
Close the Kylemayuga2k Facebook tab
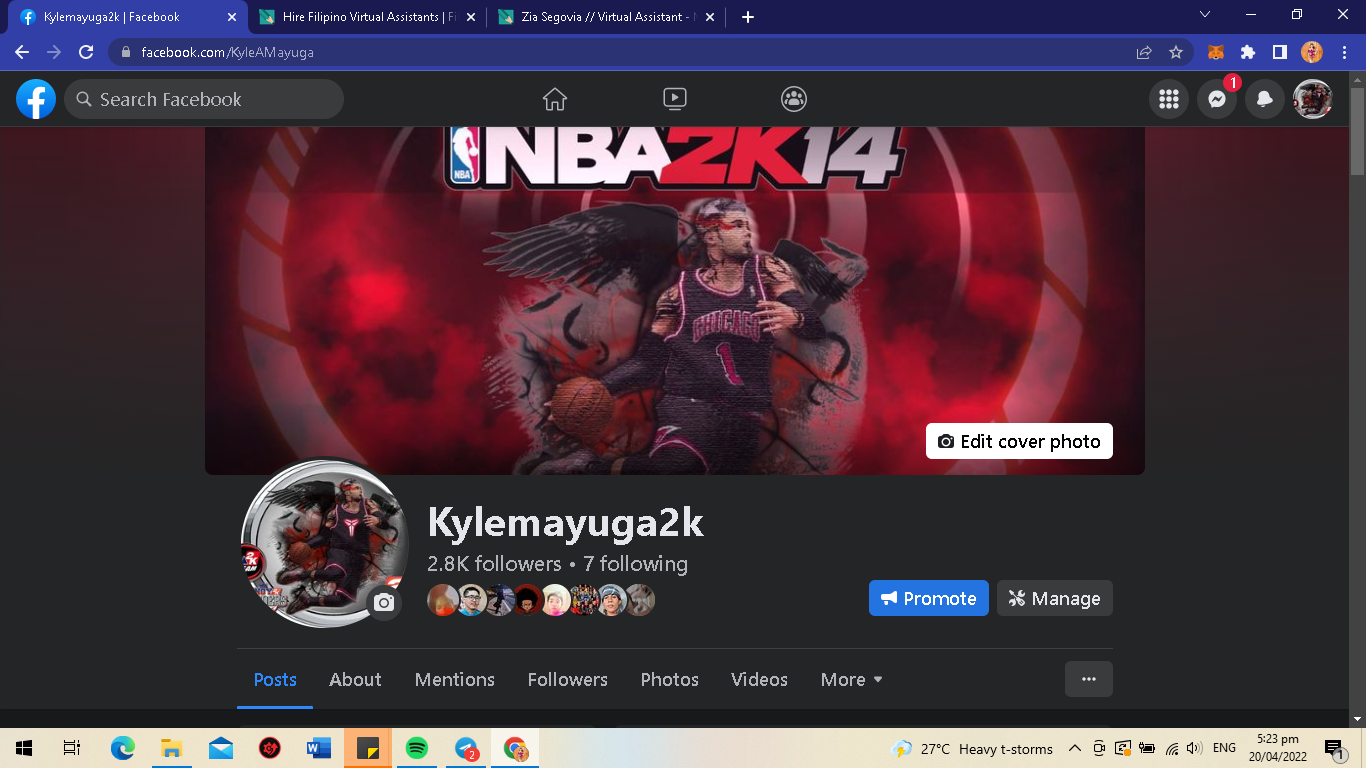click(232, 17)
